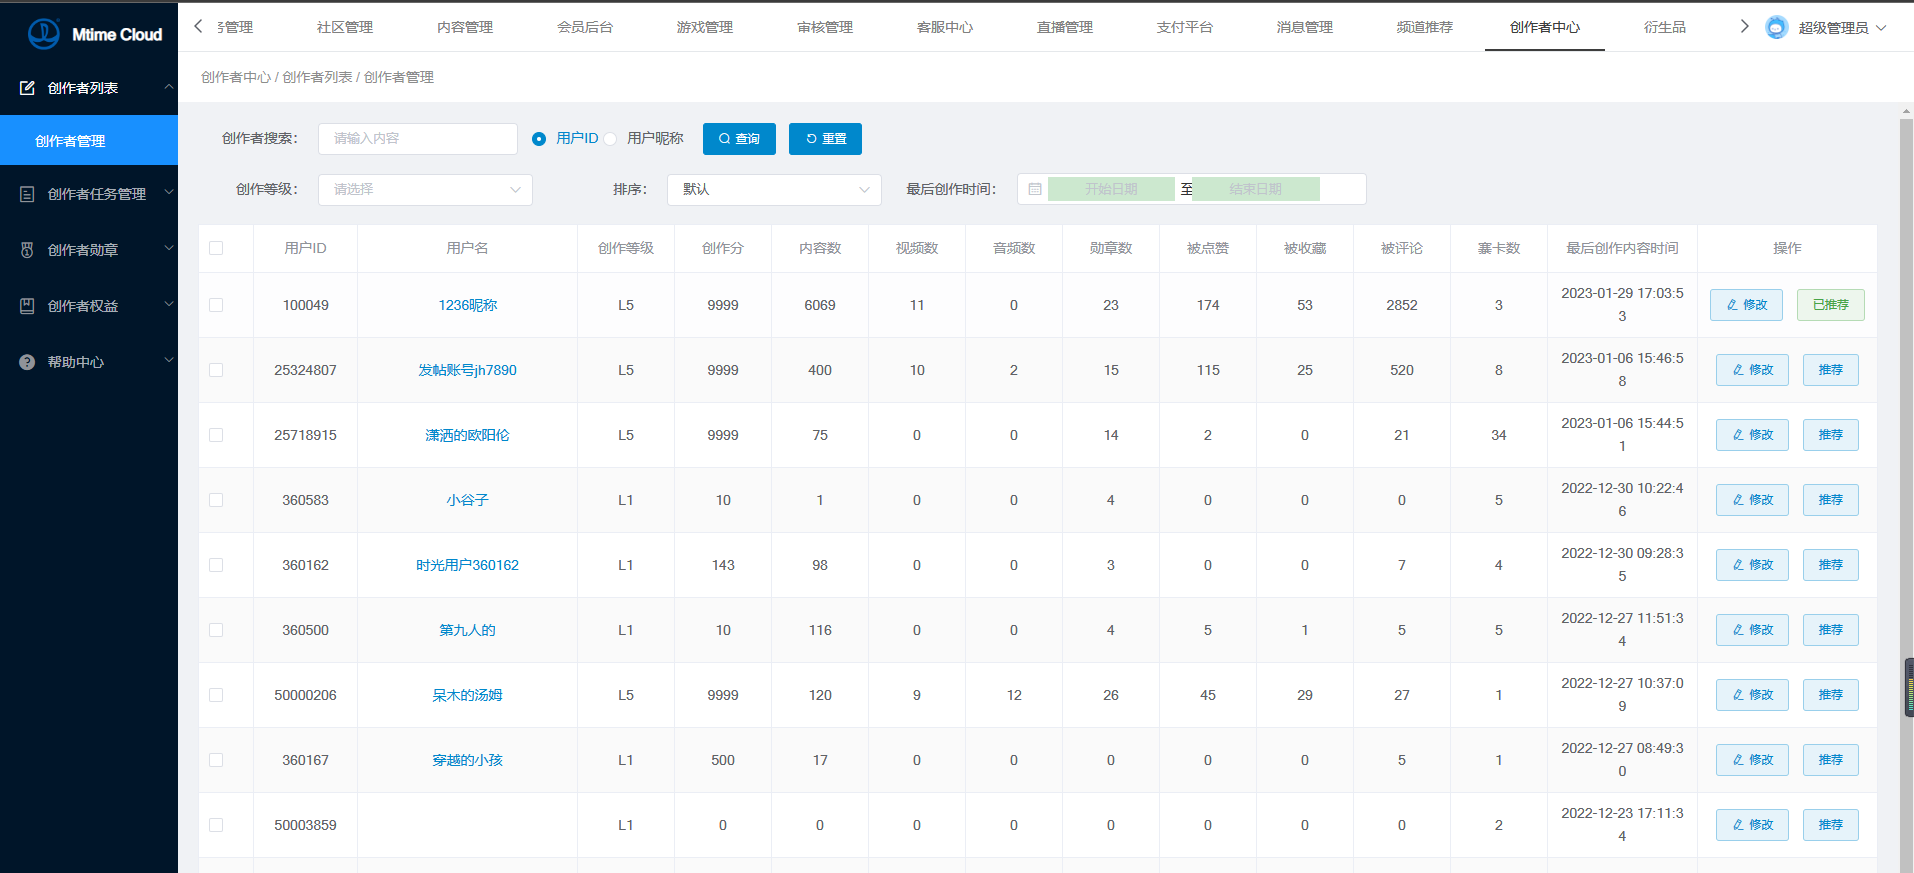Toggle the select-all checkbox in table header
Image resolution: width=1914 pixels, height=873 pixels.
coord(216,248)
